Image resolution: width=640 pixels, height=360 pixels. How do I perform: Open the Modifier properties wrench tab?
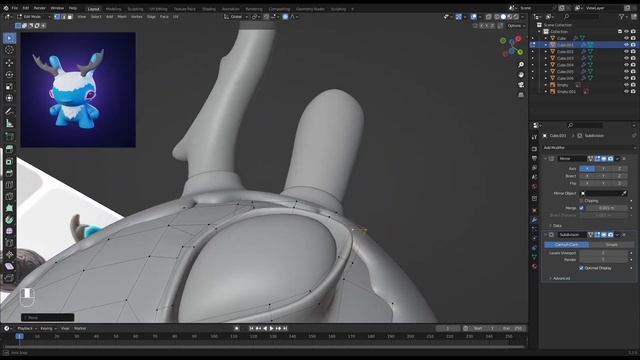tap(534, 220)
